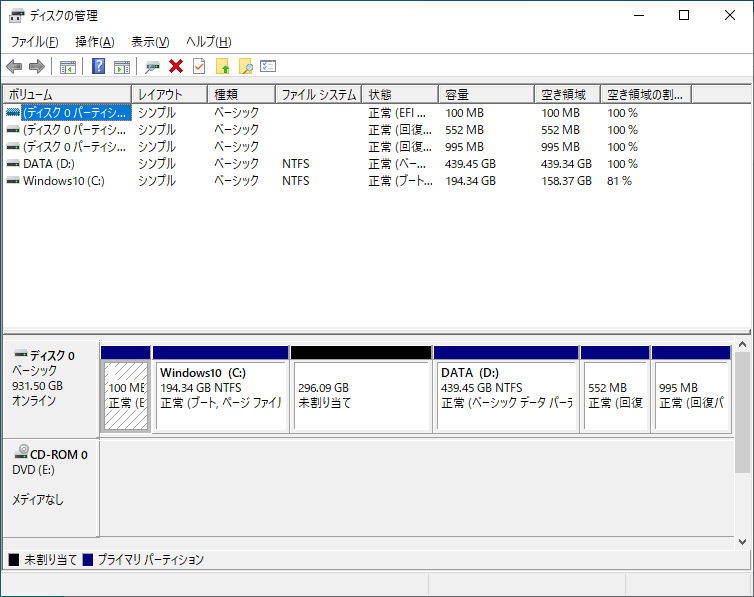The height and width of the screenshot is (597, 754).
Task: Select the 995 MB recovery partition block
Action: (691, 389)
